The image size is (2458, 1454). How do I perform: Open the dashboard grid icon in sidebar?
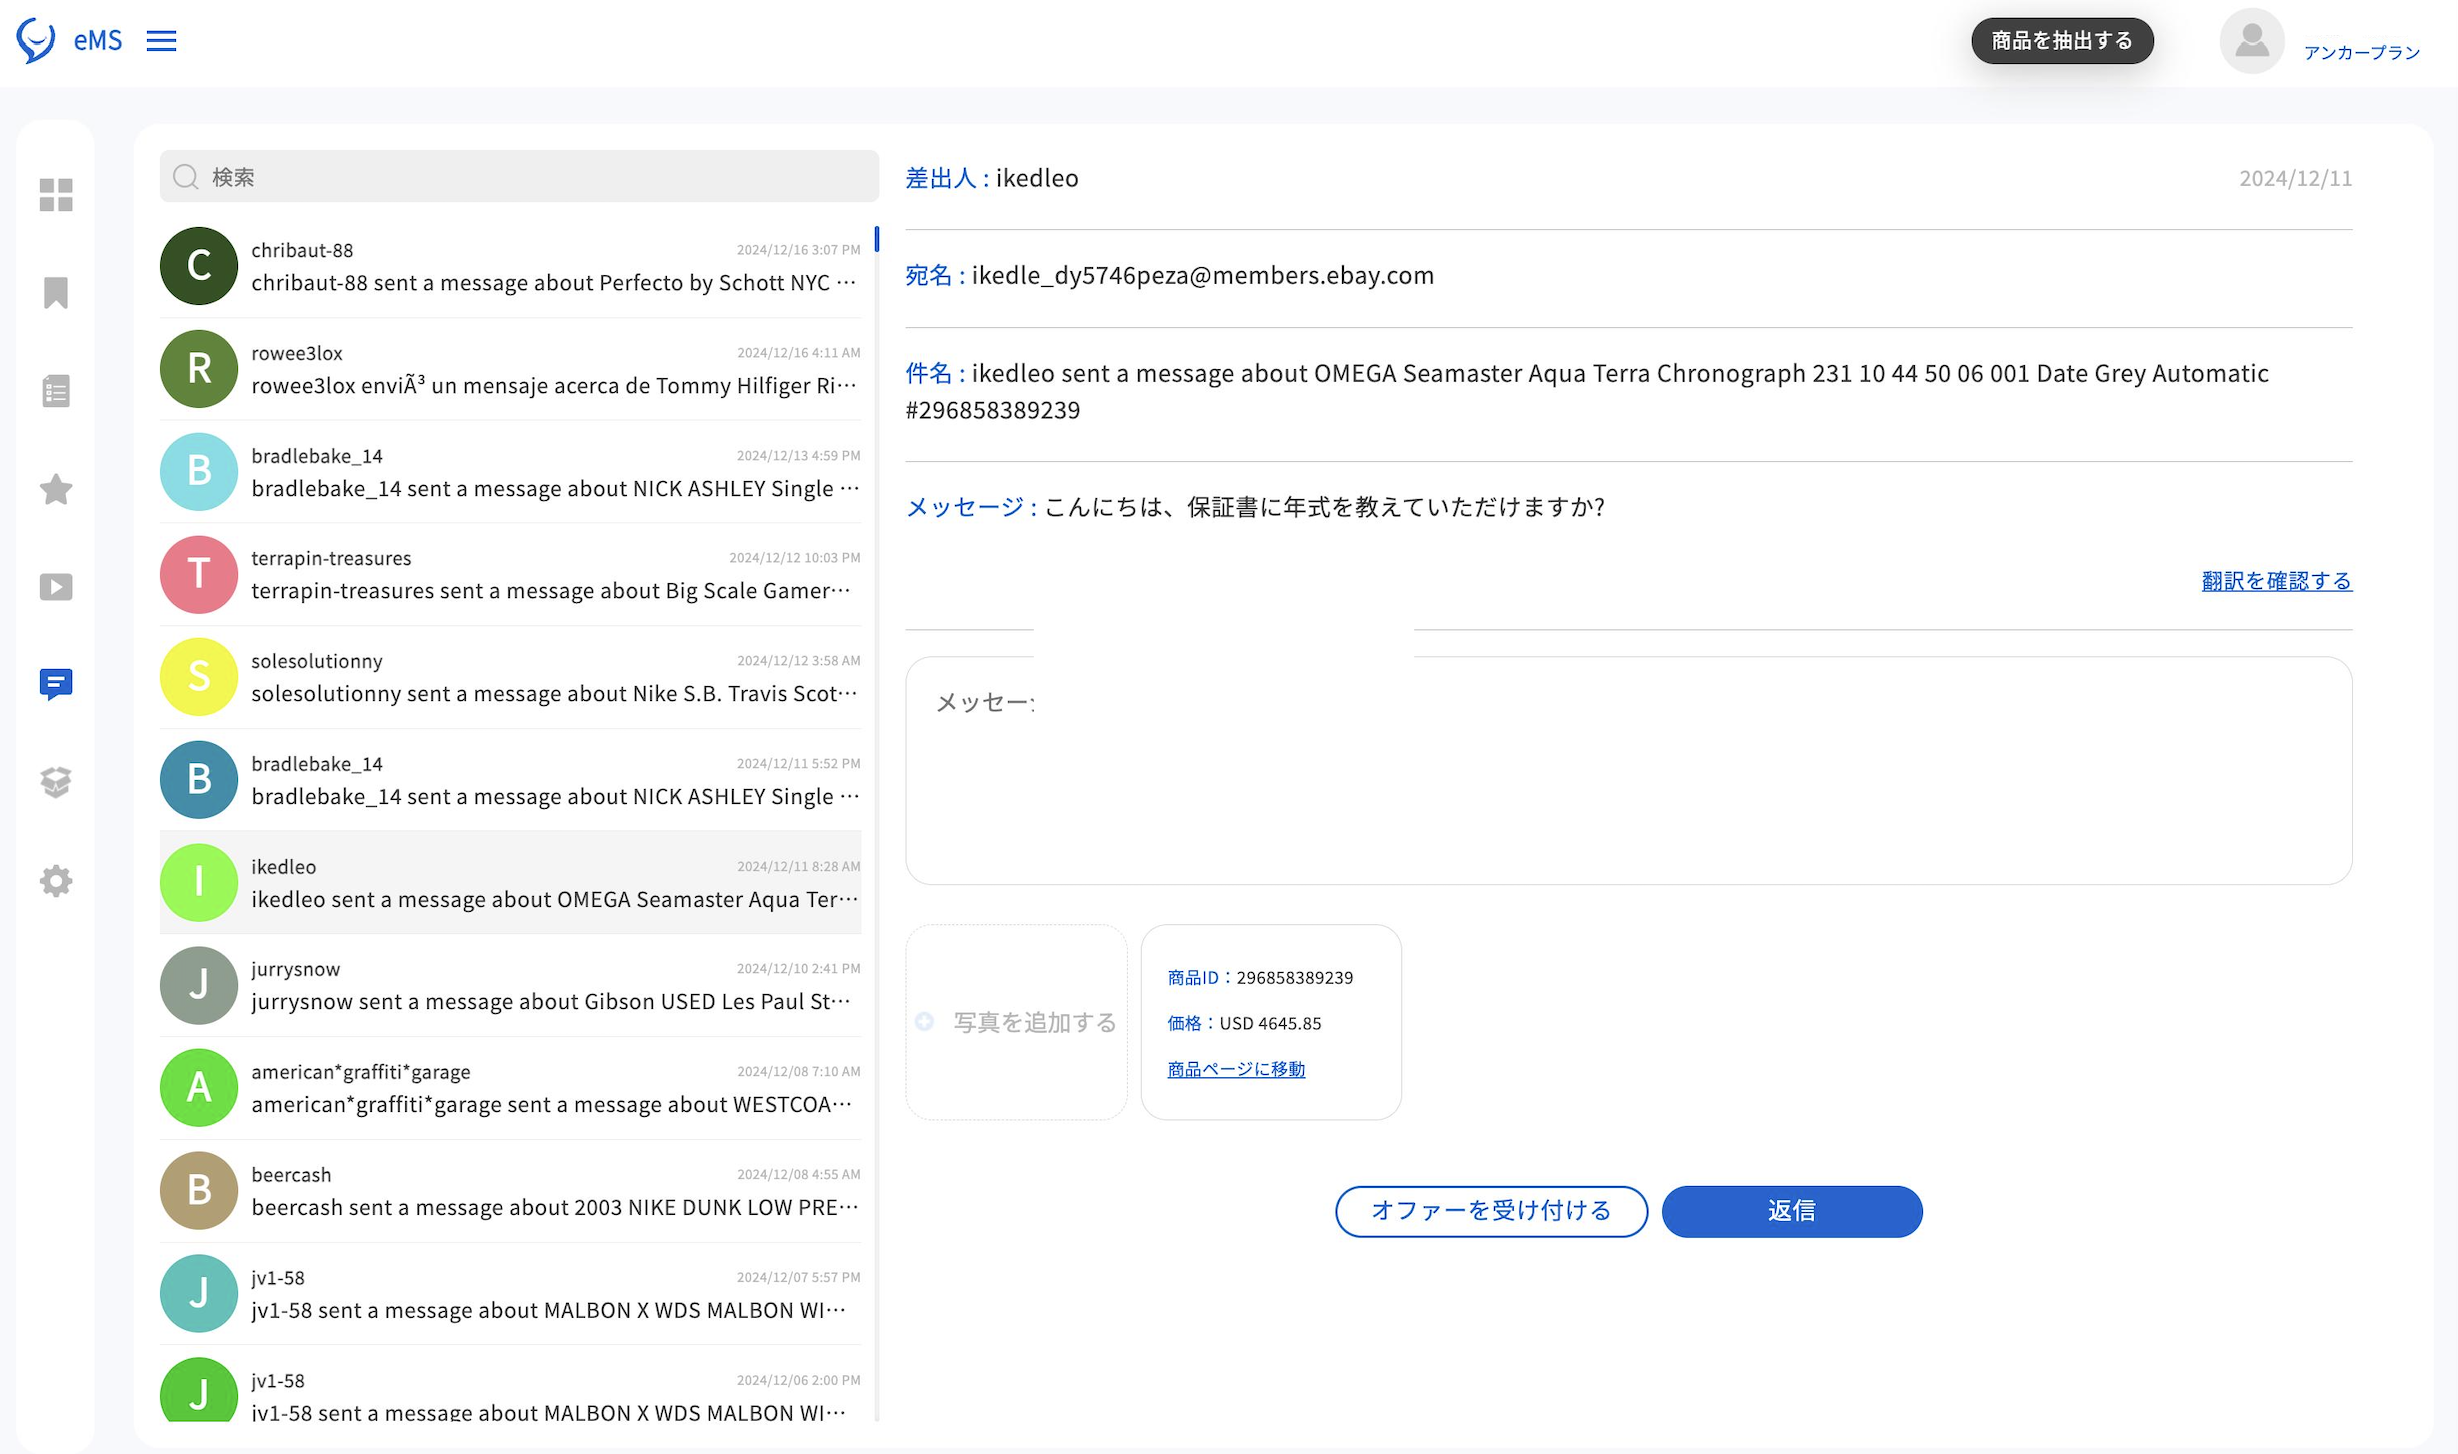[56, 195]
